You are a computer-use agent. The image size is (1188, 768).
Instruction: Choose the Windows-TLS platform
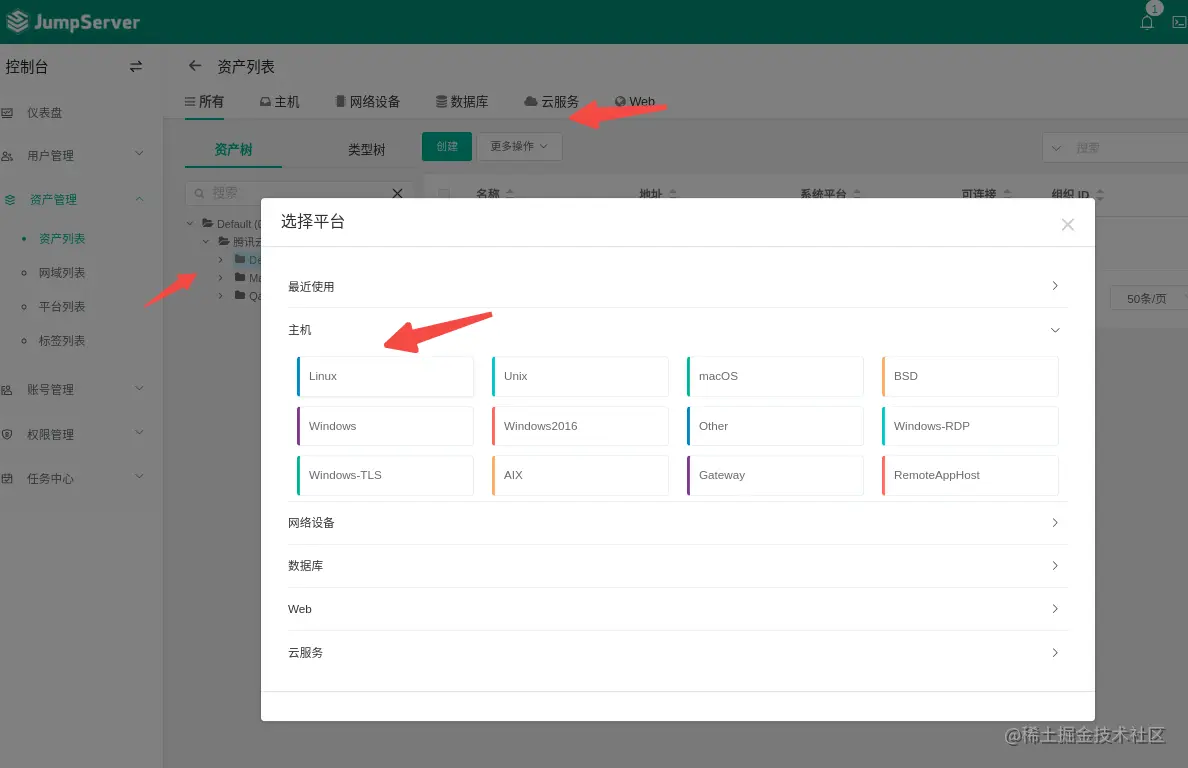point(385,476)
